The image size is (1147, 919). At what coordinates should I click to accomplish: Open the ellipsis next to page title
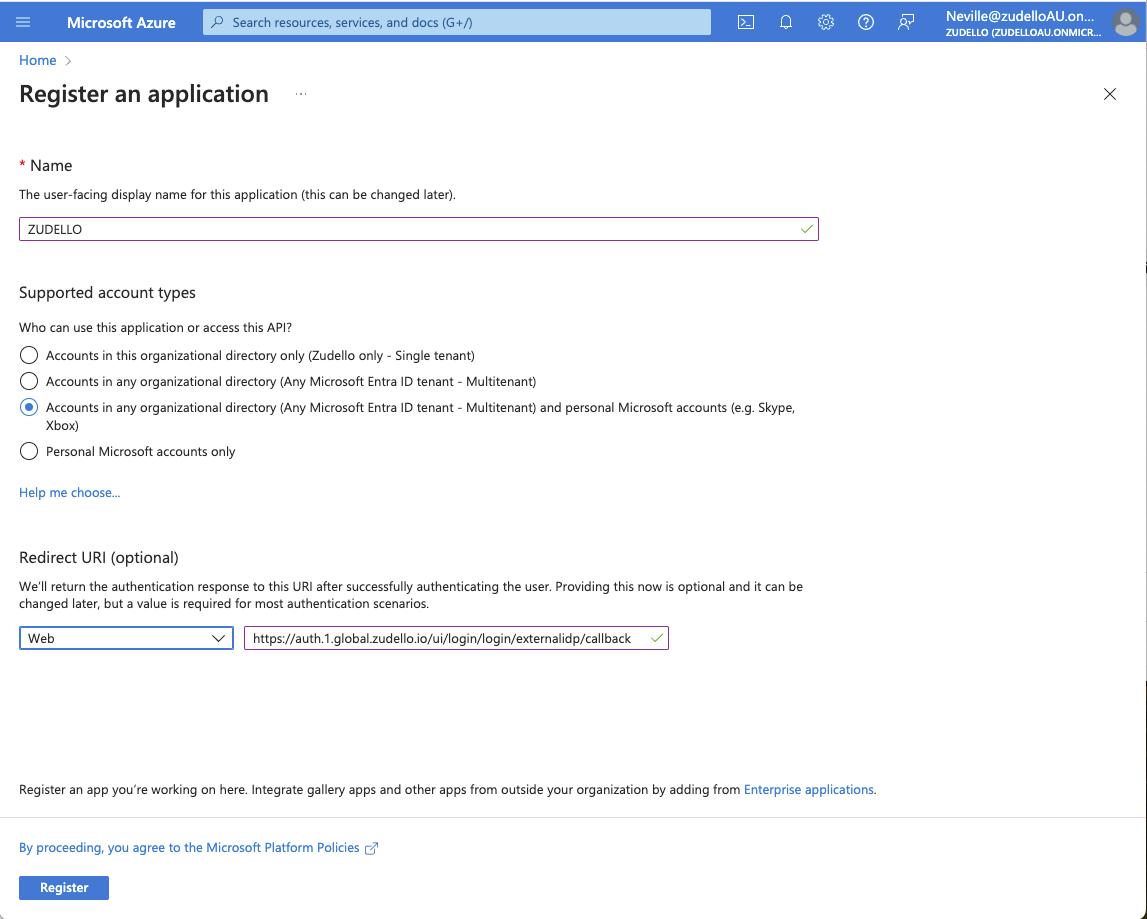[x=301, y=94]
